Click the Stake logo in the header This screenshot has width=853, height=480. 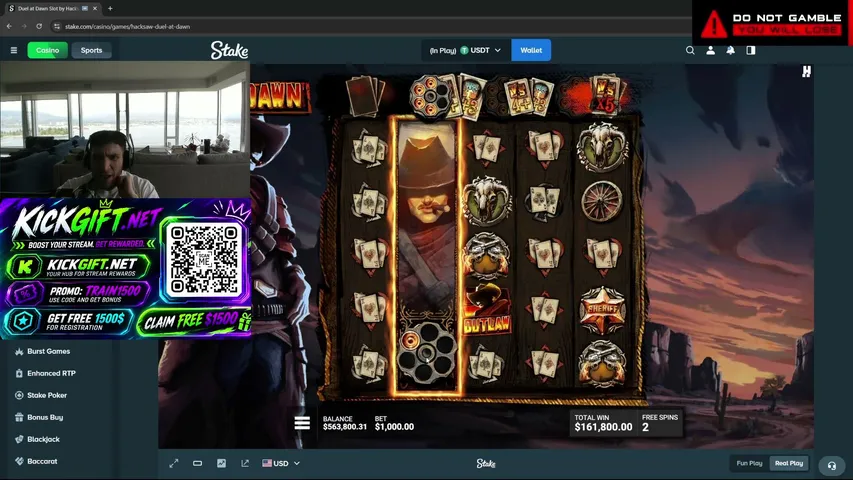(x=229, y=50)
